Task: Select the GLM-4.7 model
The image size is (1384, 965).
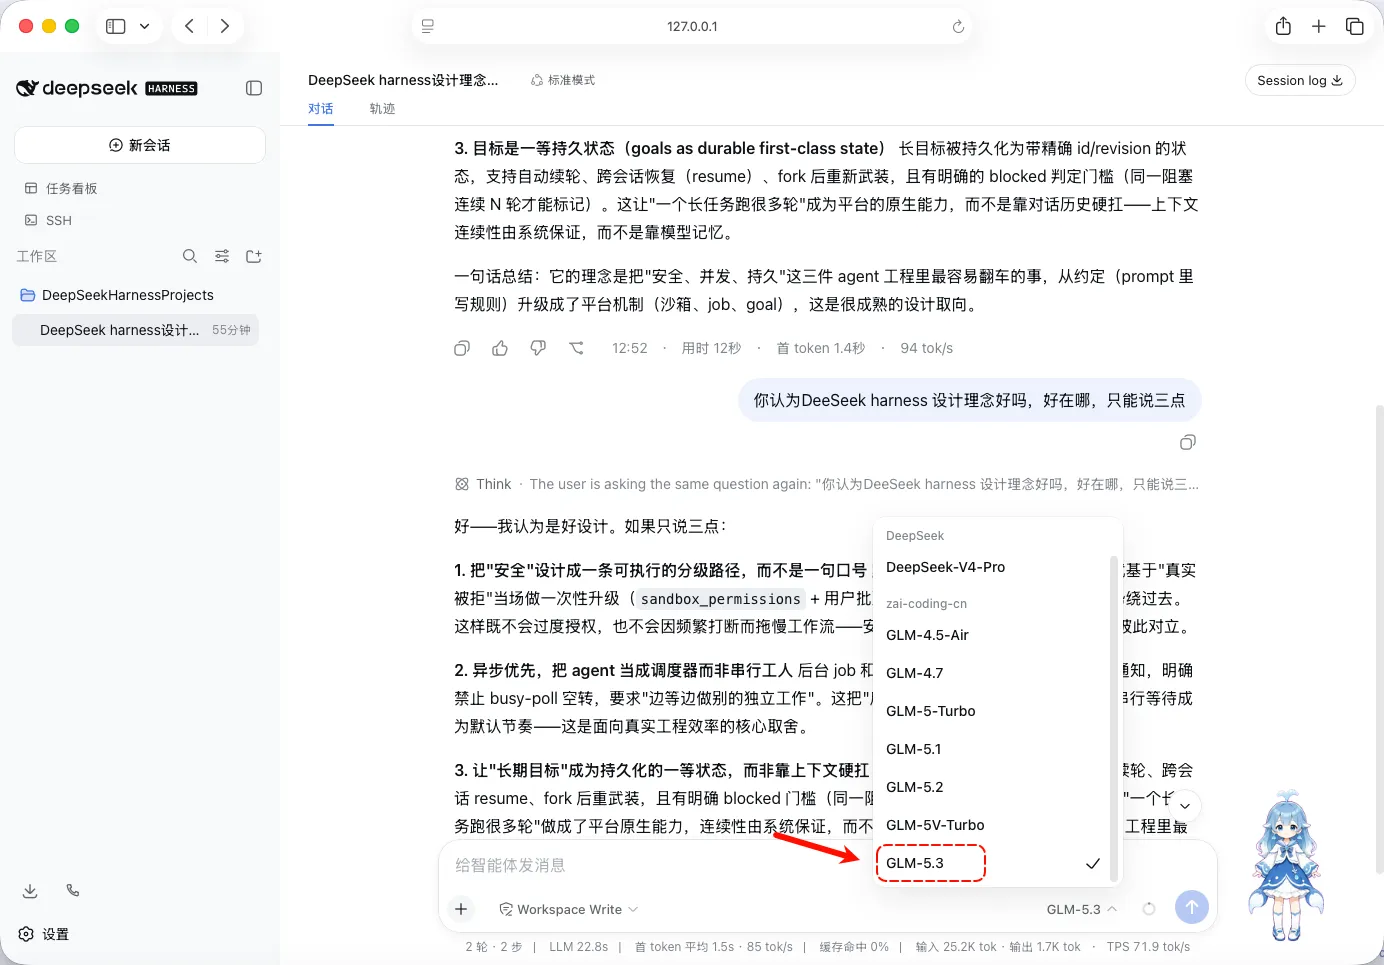Action: (914, 673)
